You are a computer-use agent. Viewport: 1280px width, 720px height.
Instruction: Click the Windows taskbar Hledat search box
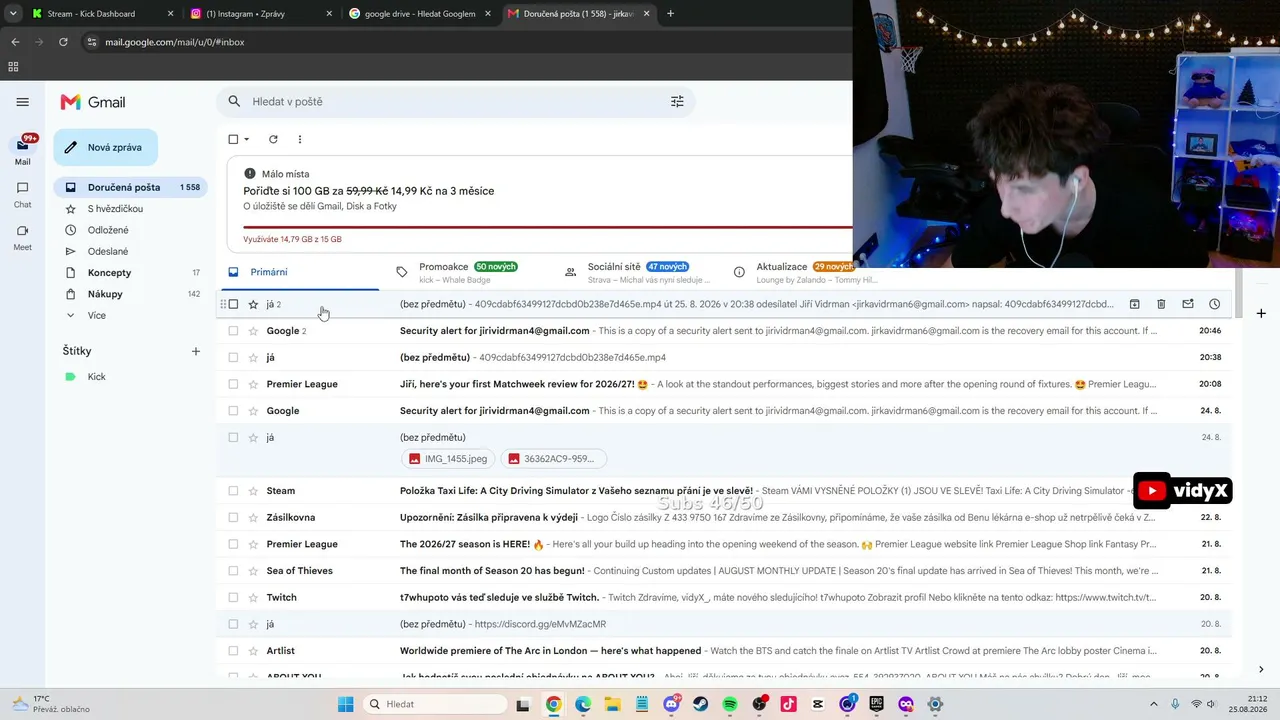click(435, 704)
